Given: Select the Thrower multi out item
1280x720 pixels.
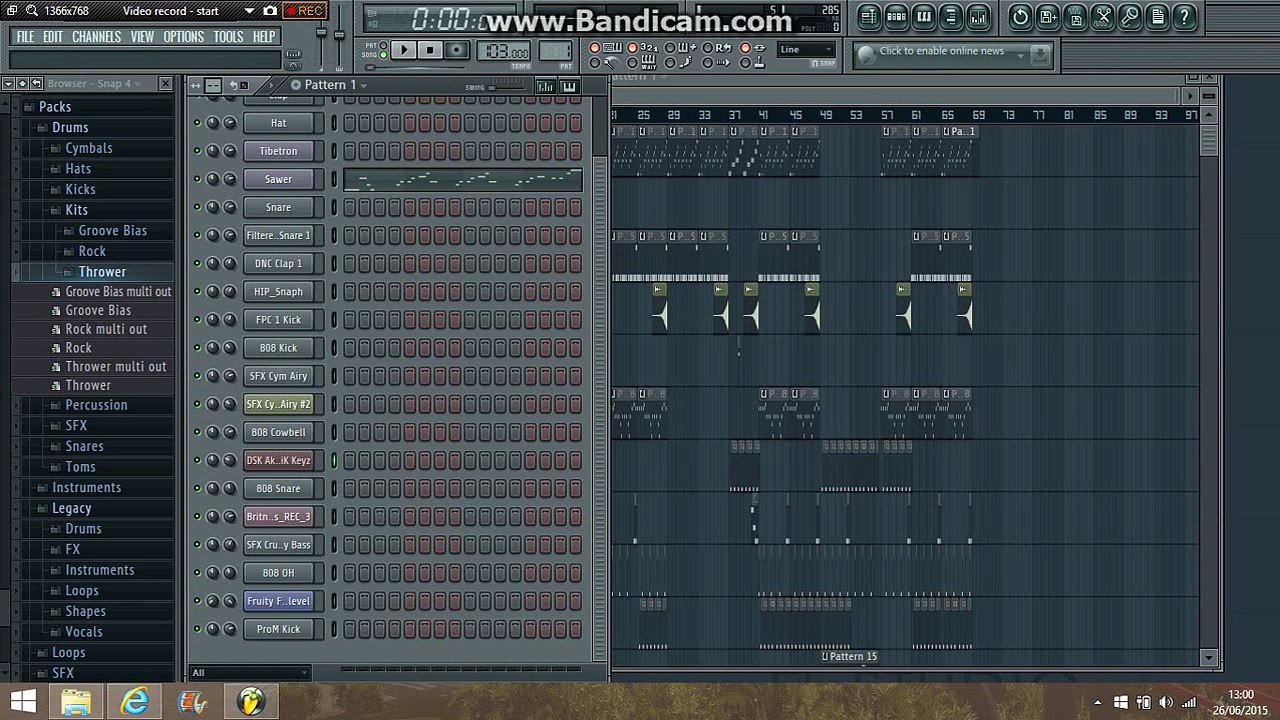Looking at the screenshot, I should click(116, 367).
